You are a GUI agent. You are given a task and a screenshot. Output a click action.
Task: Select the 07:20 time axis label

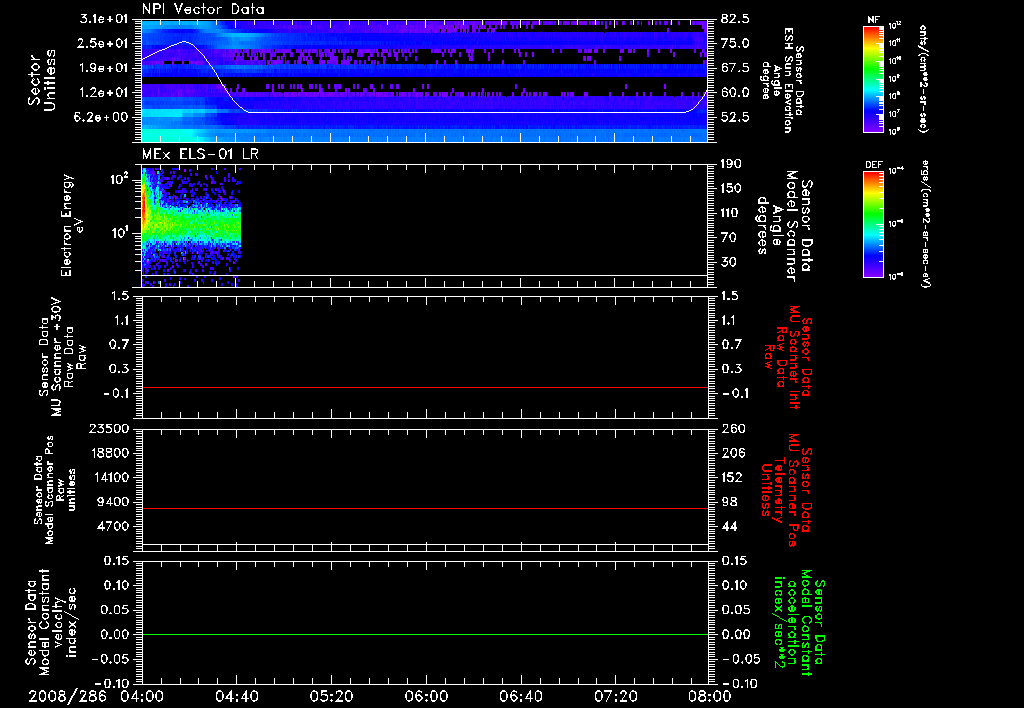coord(615,696)
